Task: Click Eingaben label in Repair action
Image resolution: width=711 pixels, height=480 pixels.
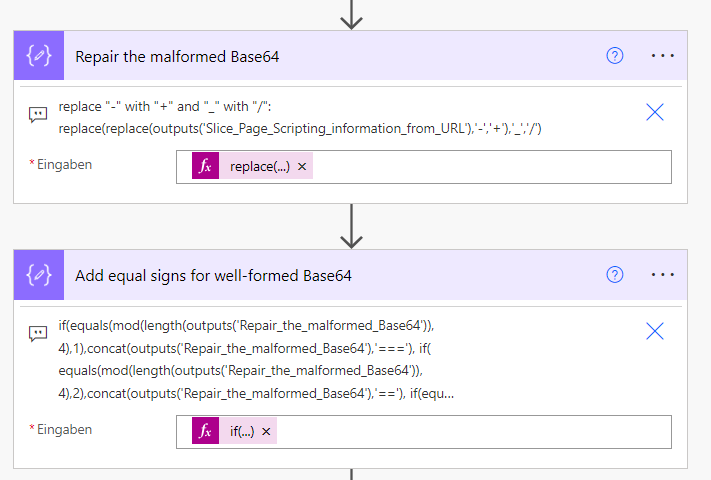Action: 64,165
